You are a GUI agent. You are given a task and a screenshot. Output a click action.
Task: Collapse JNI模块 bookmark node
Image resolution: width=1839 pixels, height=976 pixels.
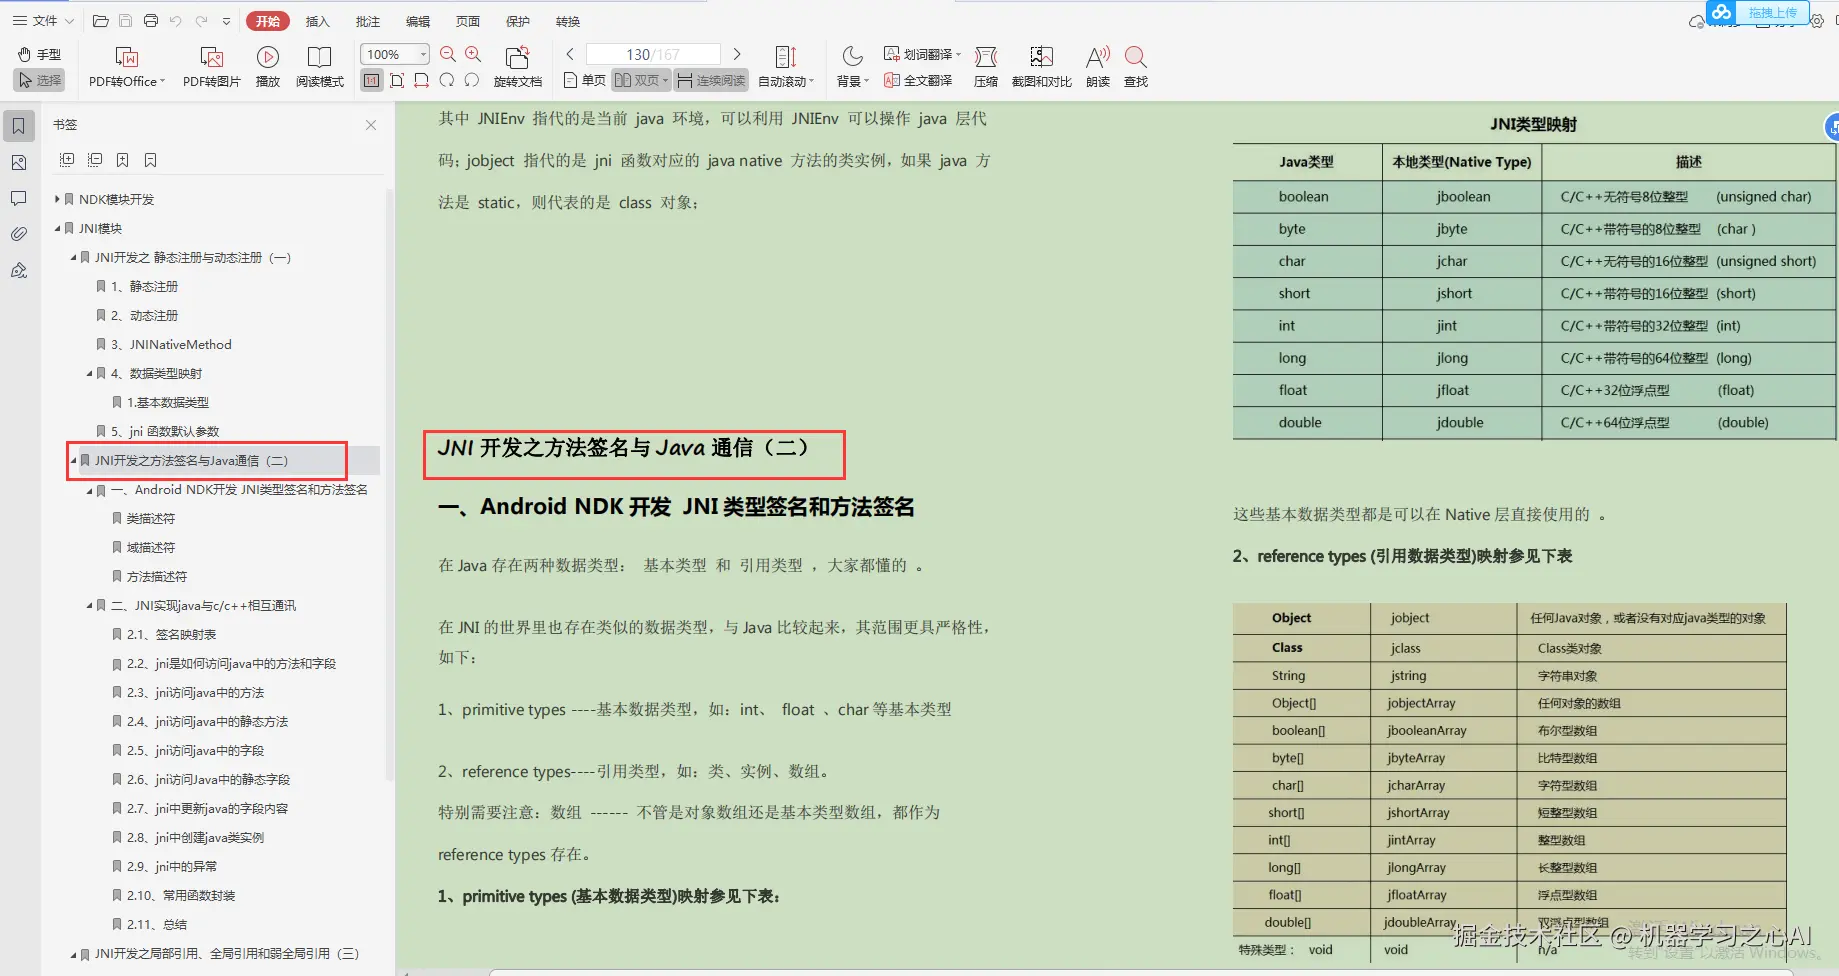[57, 228]
